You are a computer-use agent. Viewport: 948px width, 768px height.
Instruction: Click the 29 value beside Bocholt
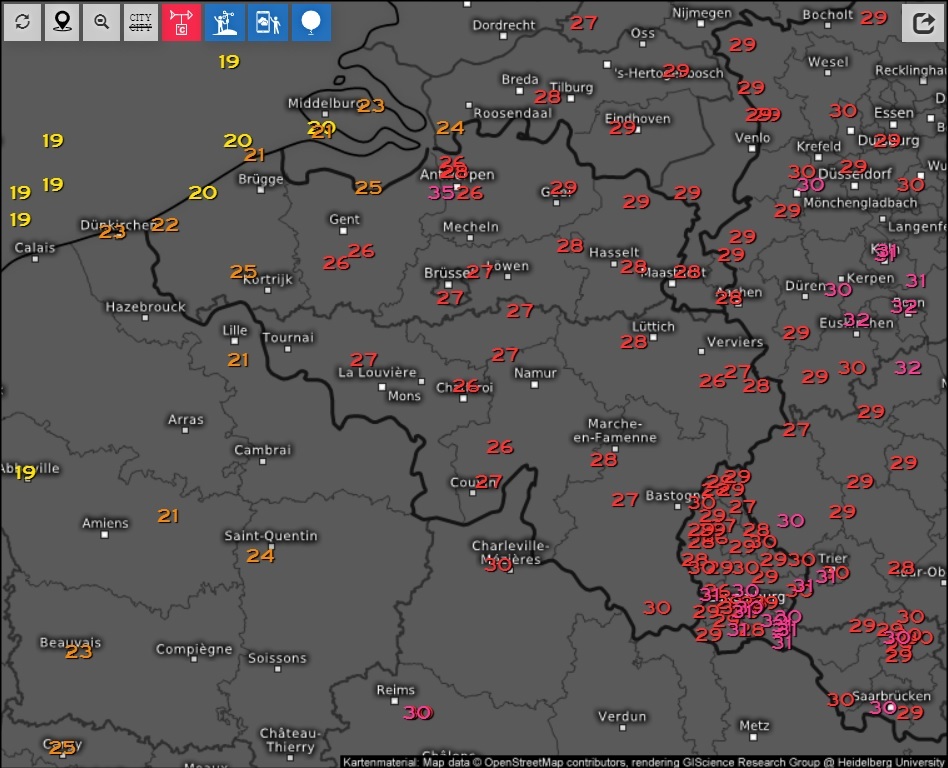pyautogui.click(x=874, y=18)
